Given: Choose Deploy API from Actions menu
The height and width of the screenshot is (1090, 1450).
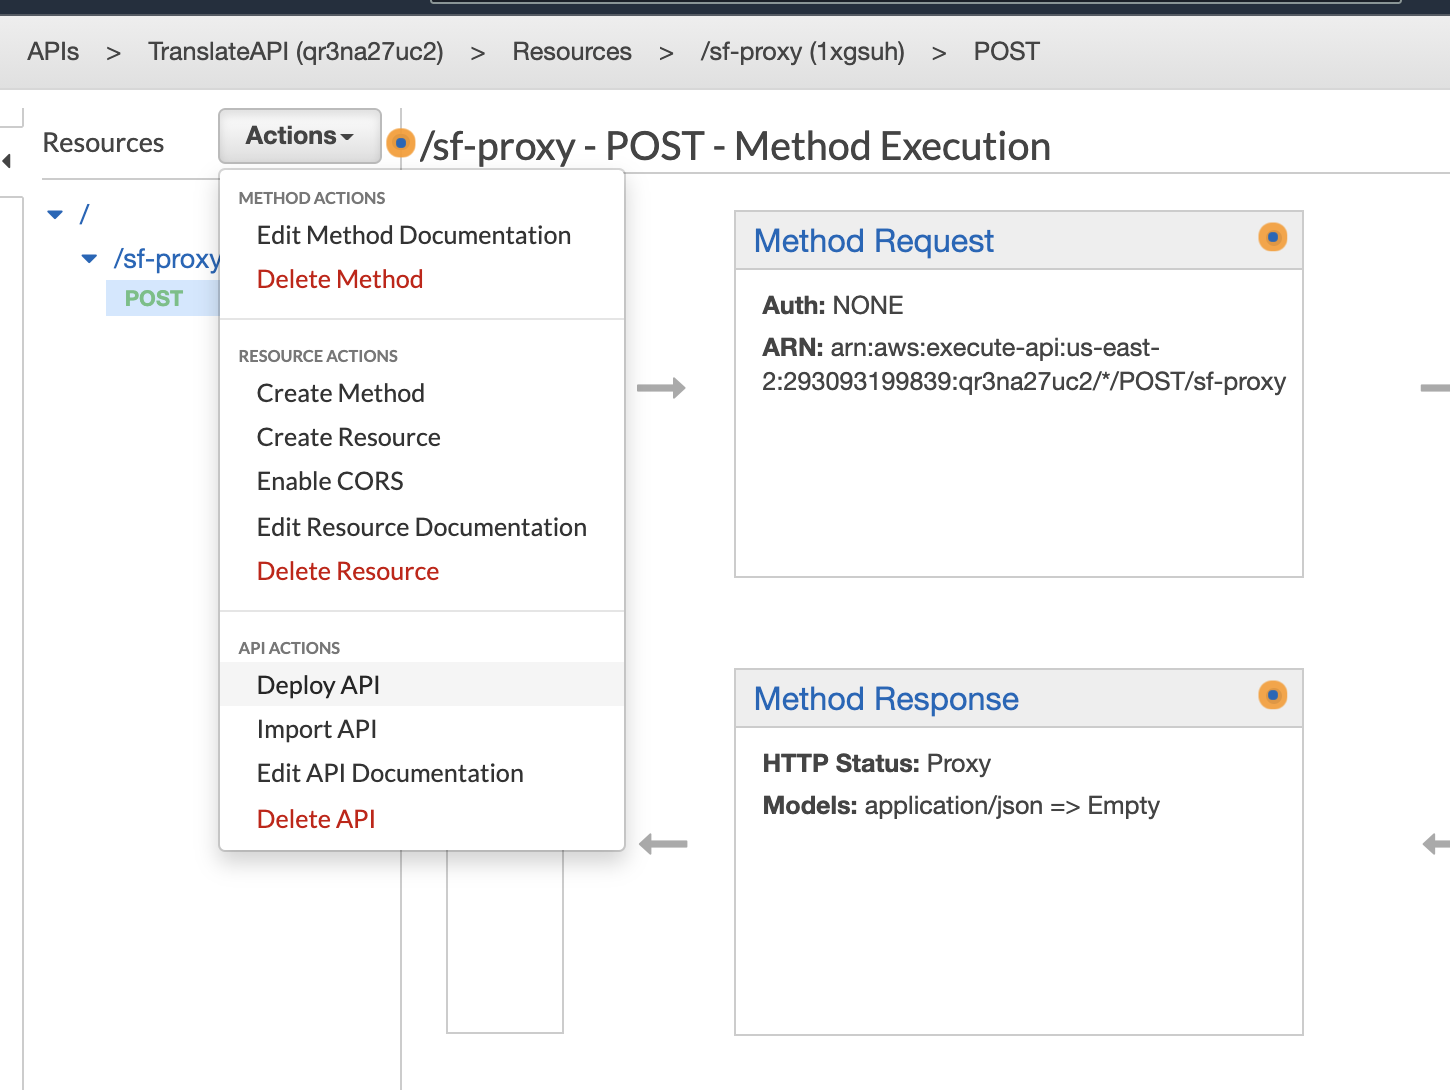Looking at the screenshot, I should click(318, 685).
